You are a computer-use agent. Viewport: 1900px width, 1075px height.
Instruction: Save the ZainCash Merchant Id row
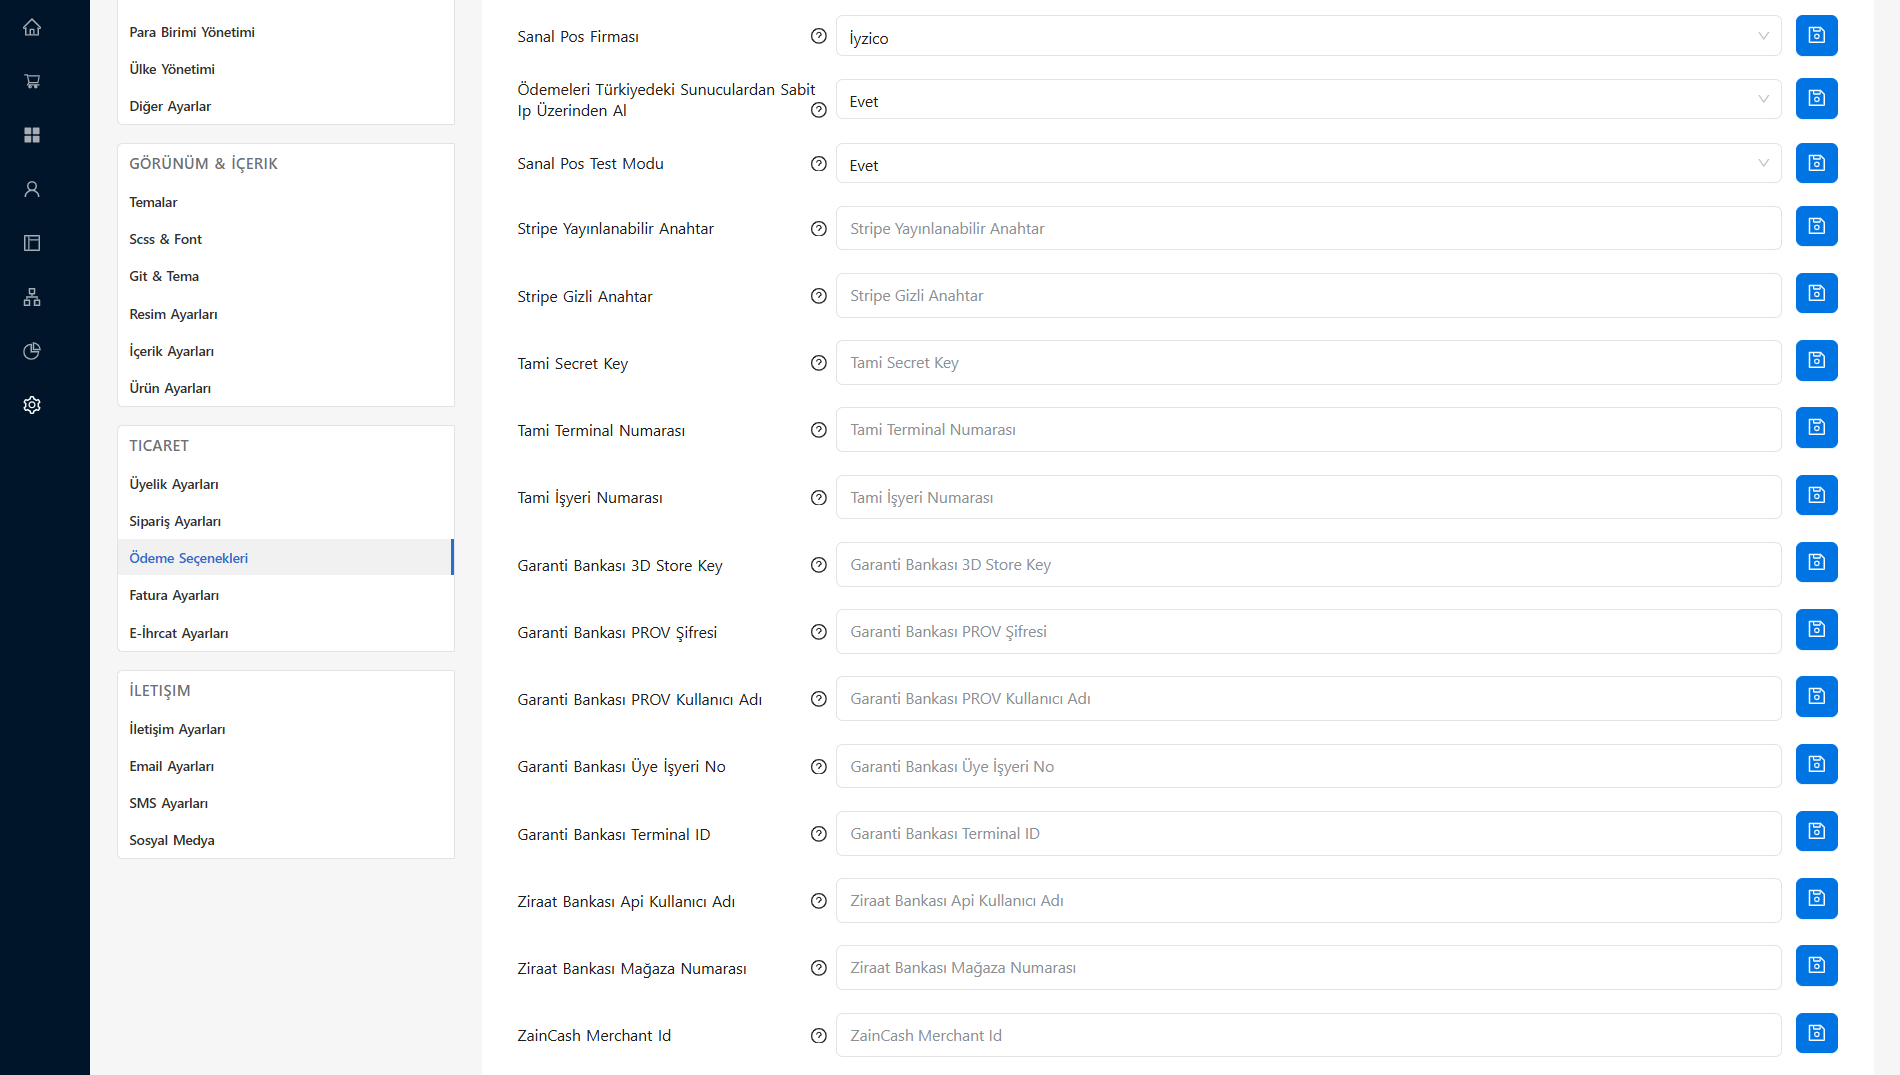tap(1816, 1033)
